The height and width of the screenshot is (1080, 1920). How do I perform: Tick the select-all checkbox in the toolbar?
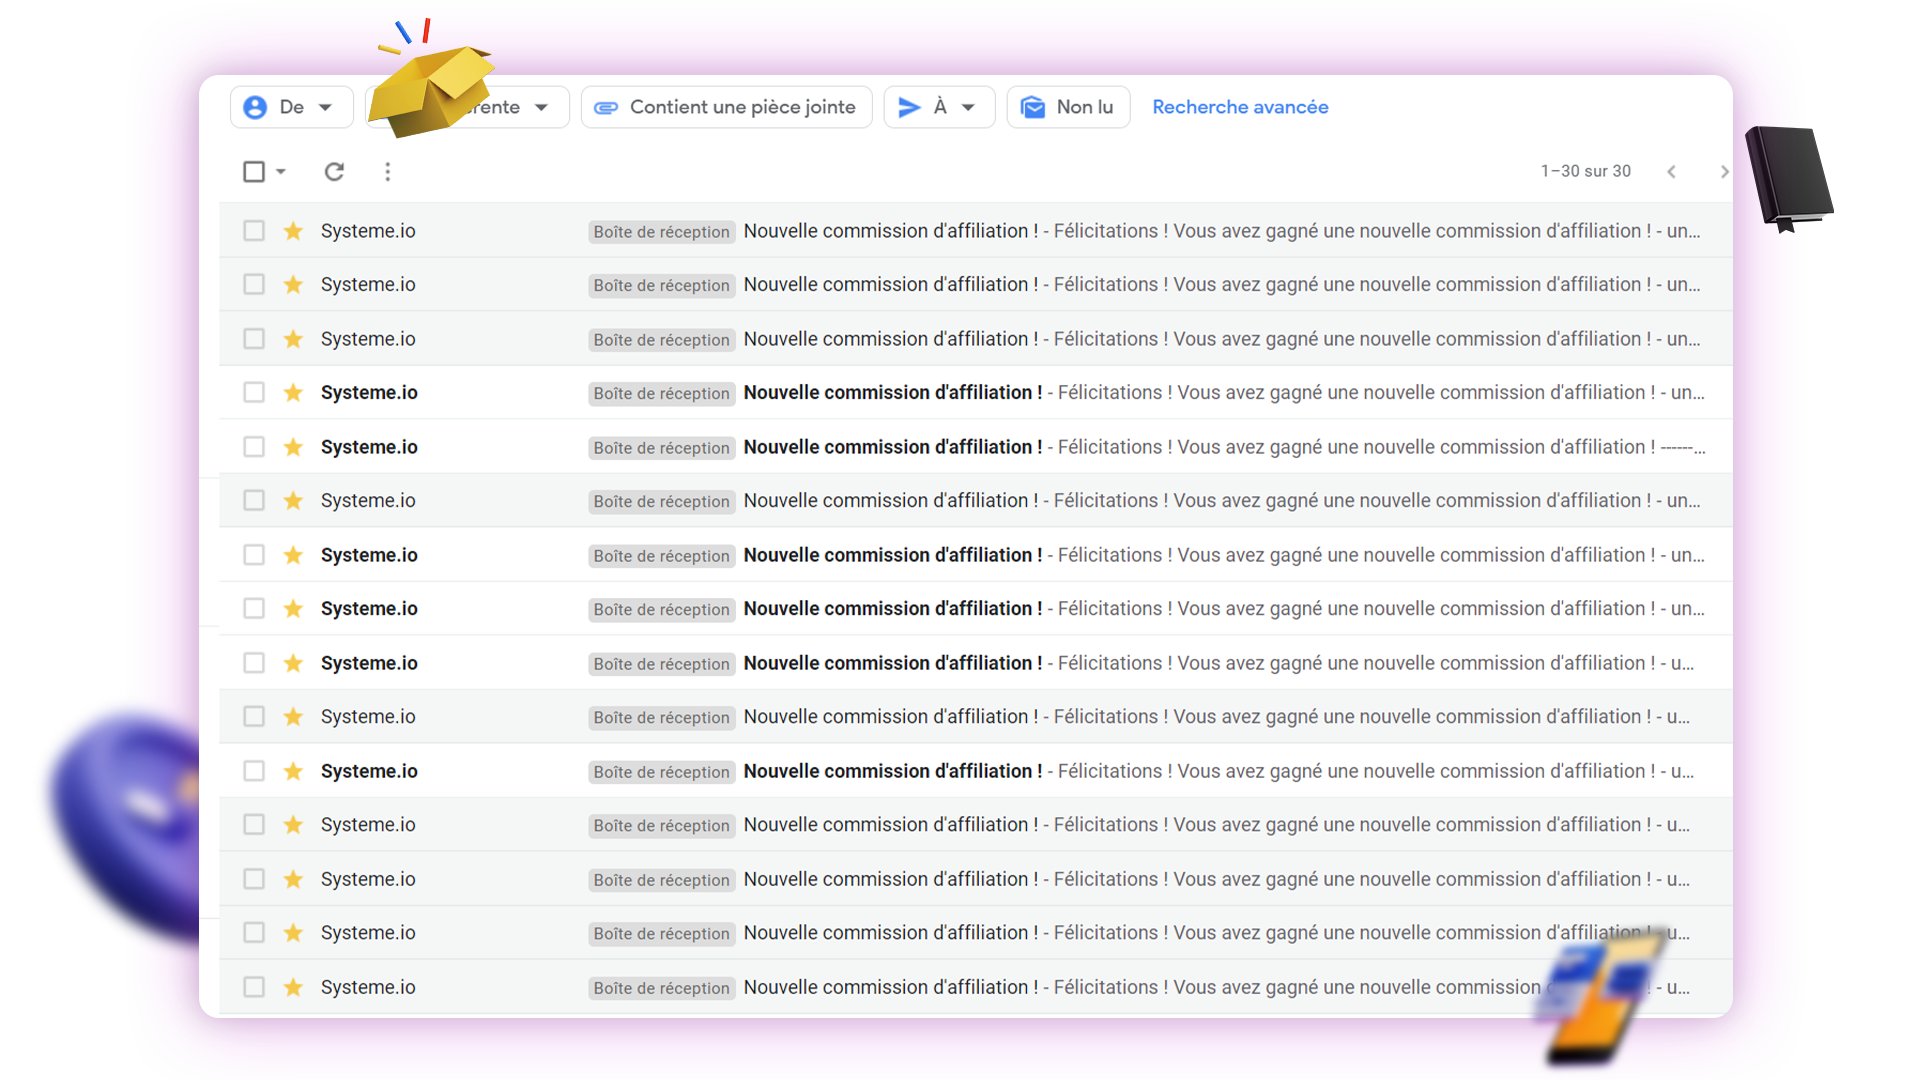(254, 171)
